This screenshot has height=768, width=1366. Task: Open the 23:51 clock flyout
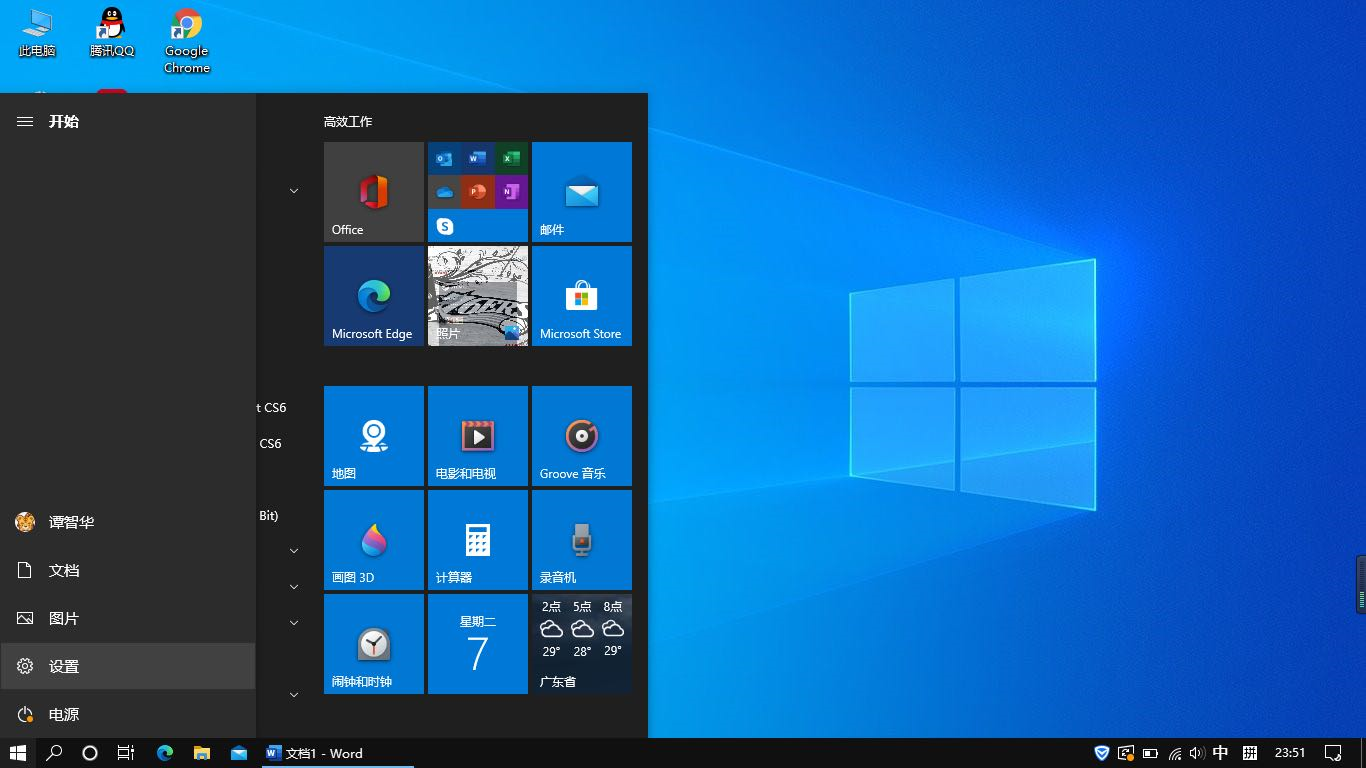[1290, 753]
